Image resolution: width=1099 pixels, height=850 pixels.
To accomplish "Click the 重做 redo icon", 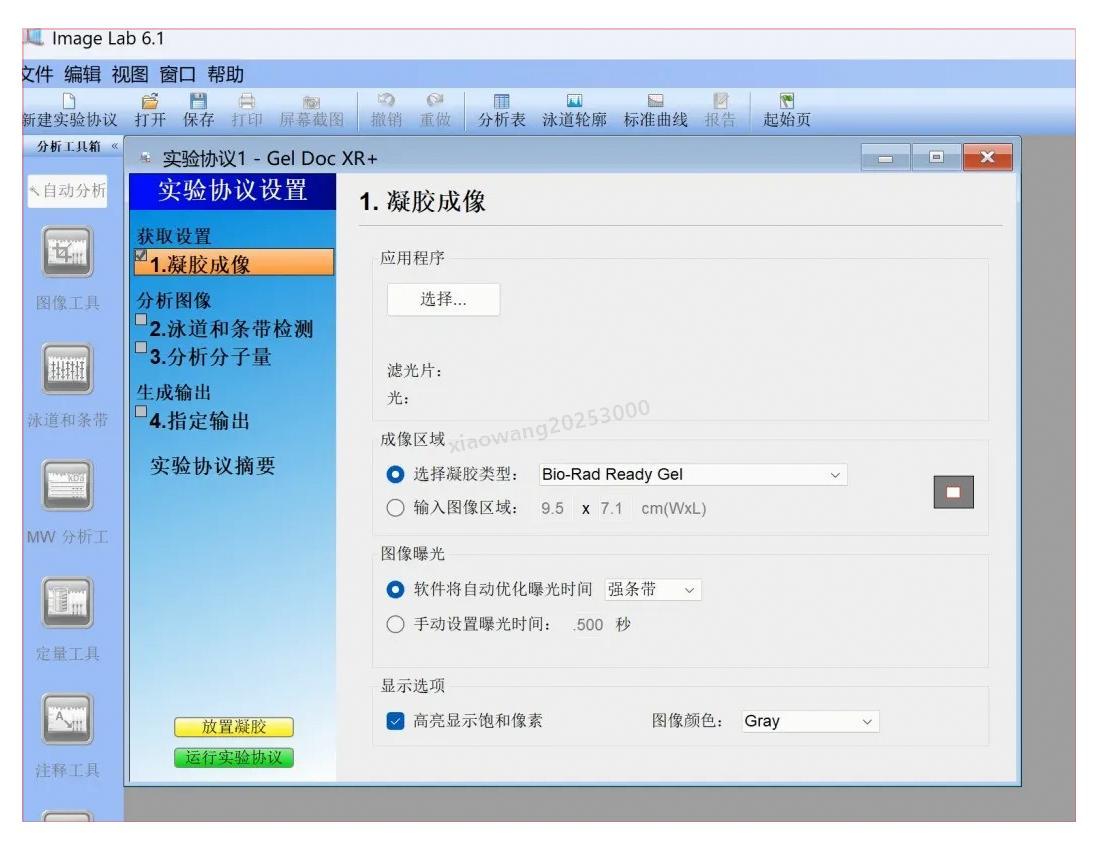I will [435, 101].
